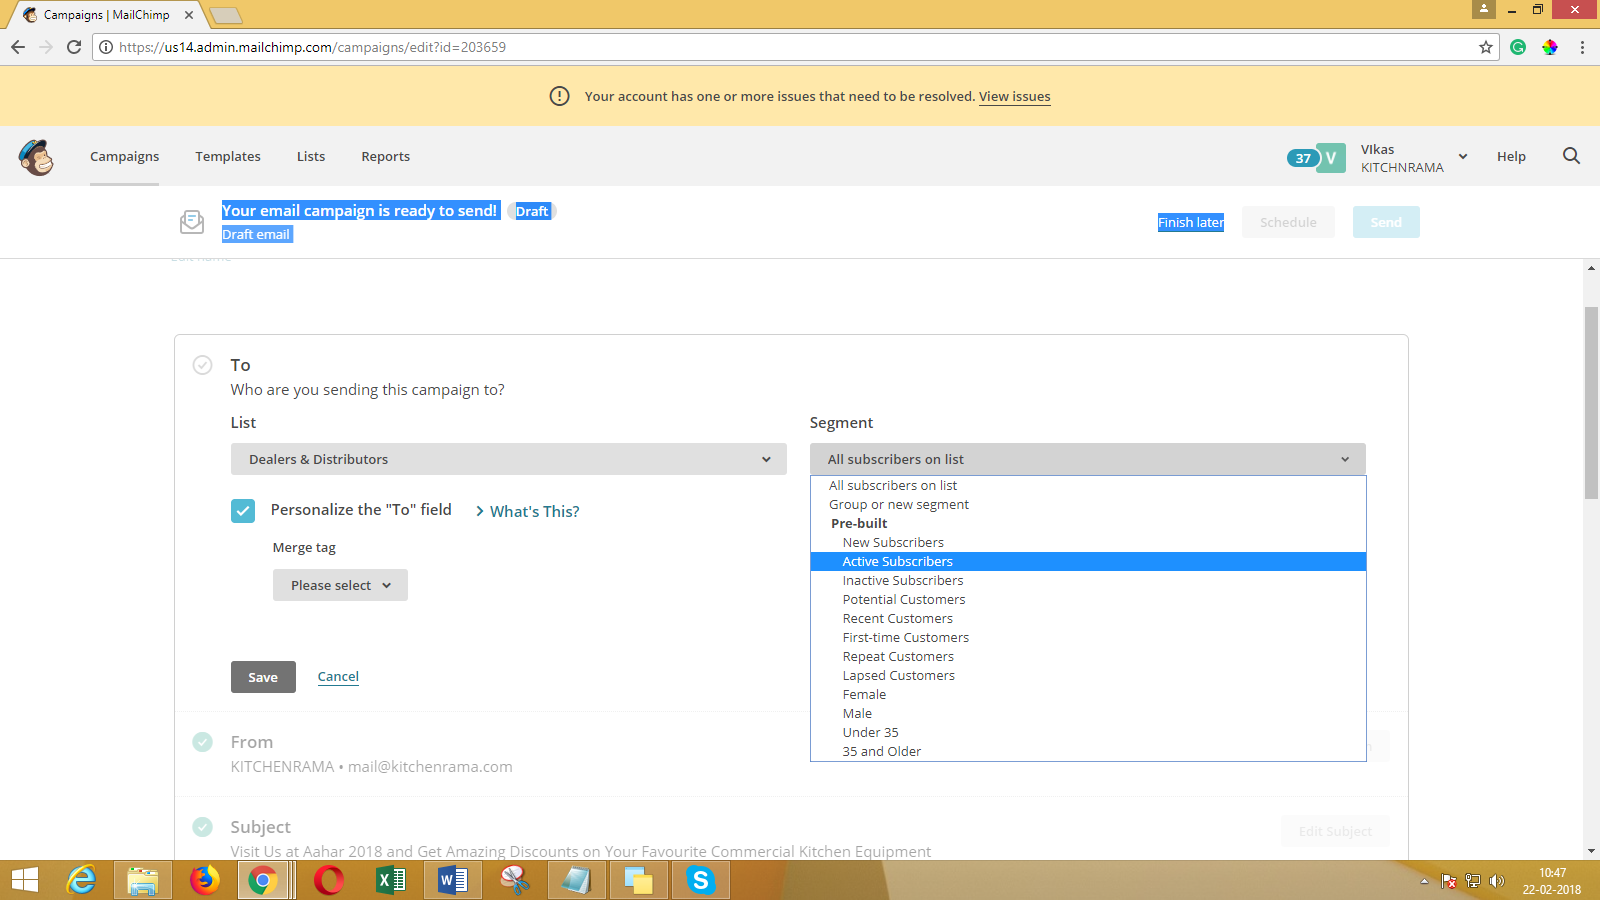Click the Save button
The height and width of the screenshot is (900, 1600).
point(263,677)
